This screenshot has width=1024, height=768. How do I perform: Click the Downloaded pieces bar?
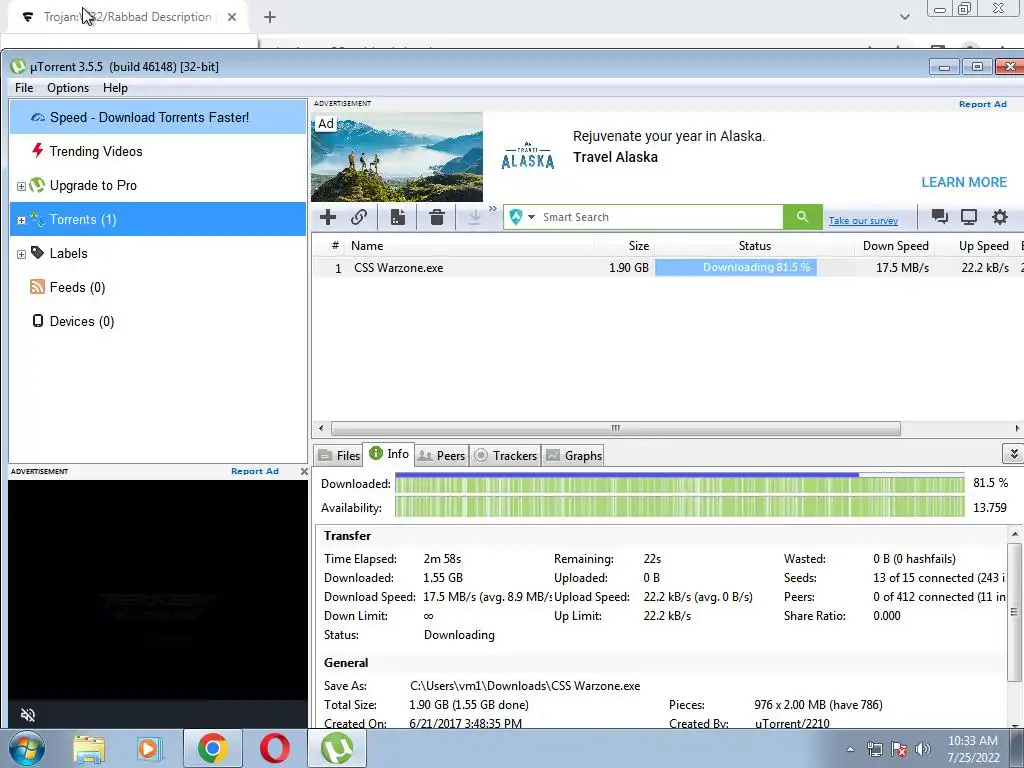[x=679, y=483]
